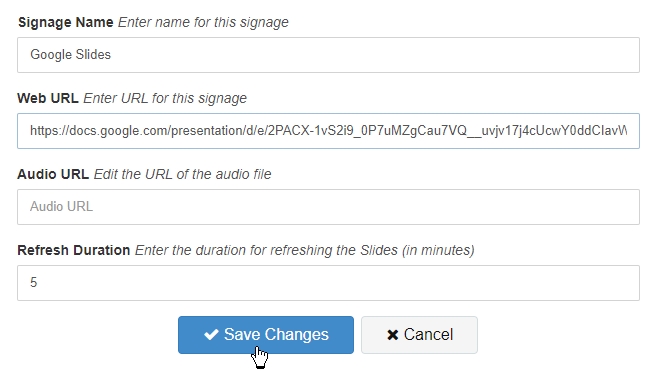This screenshot has width=671, height=371.
Task: Click the 'Audio URL' placeholder text
Action: click(x=61, y=207)
